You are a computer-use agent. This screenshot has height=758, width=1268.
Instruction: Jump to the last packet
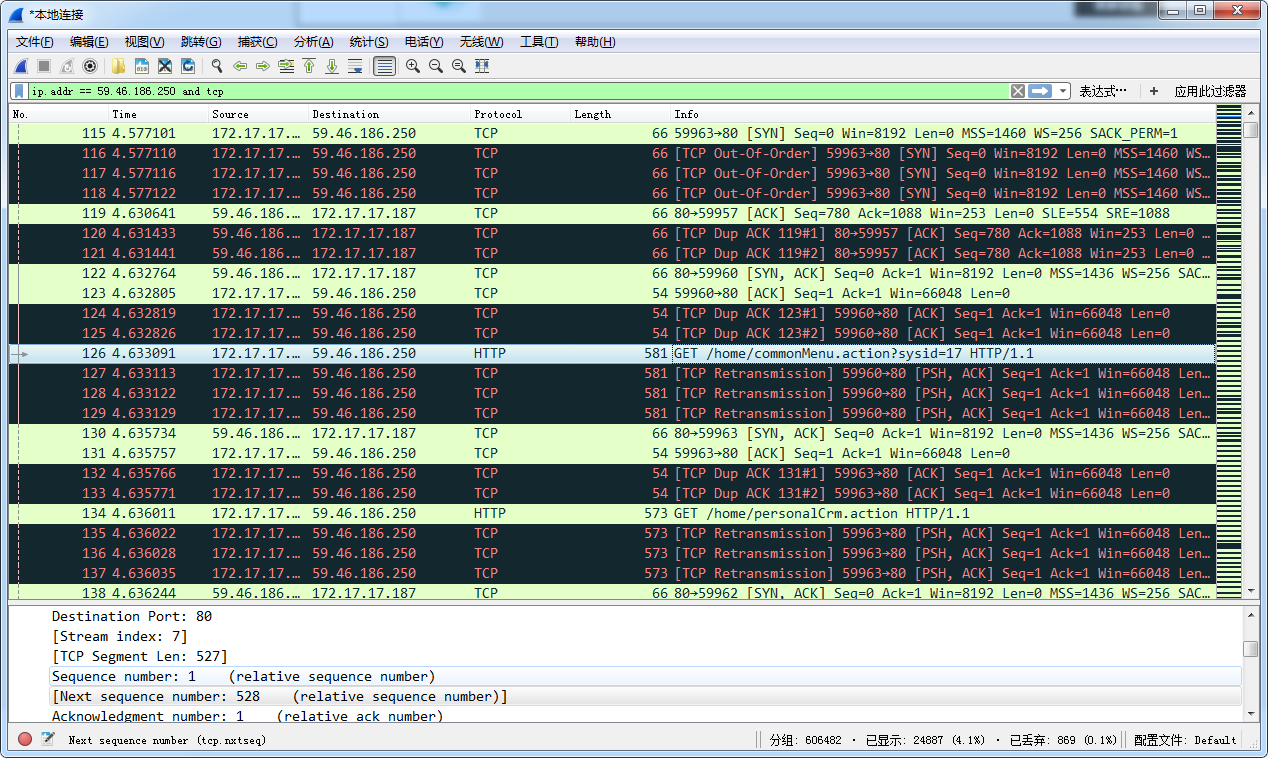pyautogui.click(x=332, y=66)
